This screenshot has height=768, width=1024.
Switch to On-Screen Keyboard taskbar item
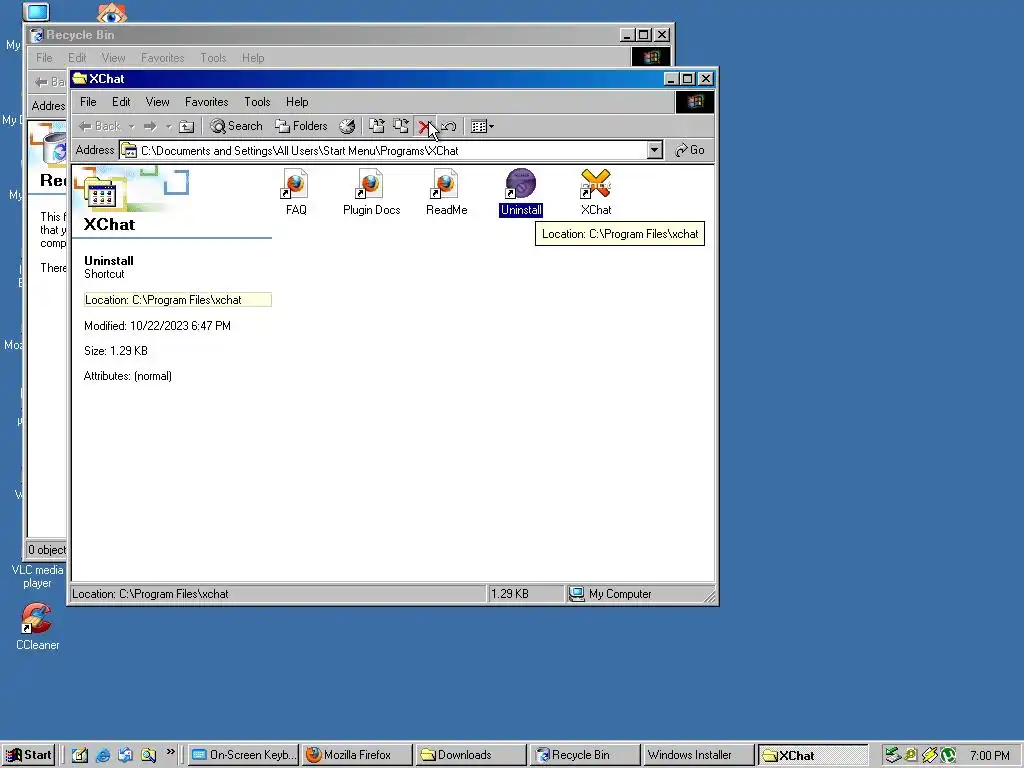(244, 755)
